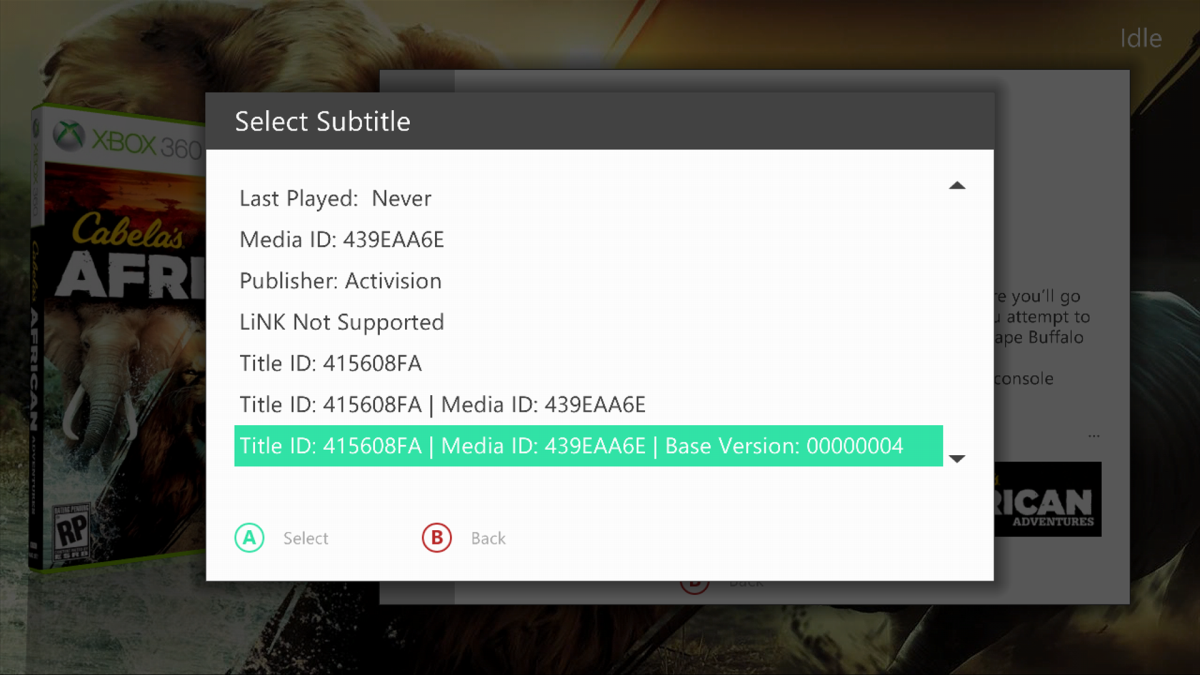Click the "Select Subtitle" dialog header
Image resolution: width=1200 pixels, height=675 pixels.
[322, 122]
